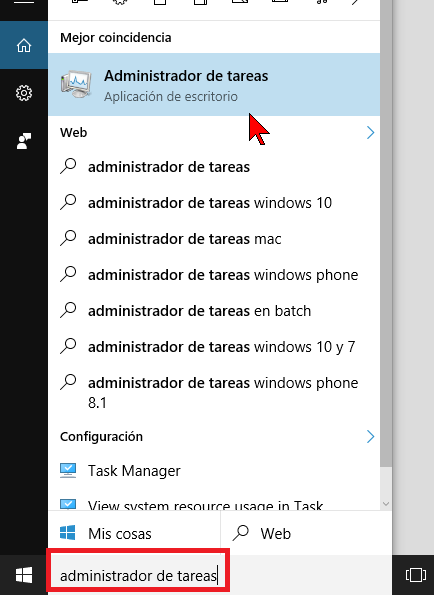
Task: Click the magnifier icon next to Web tab
Action: [x=241, y=533]
